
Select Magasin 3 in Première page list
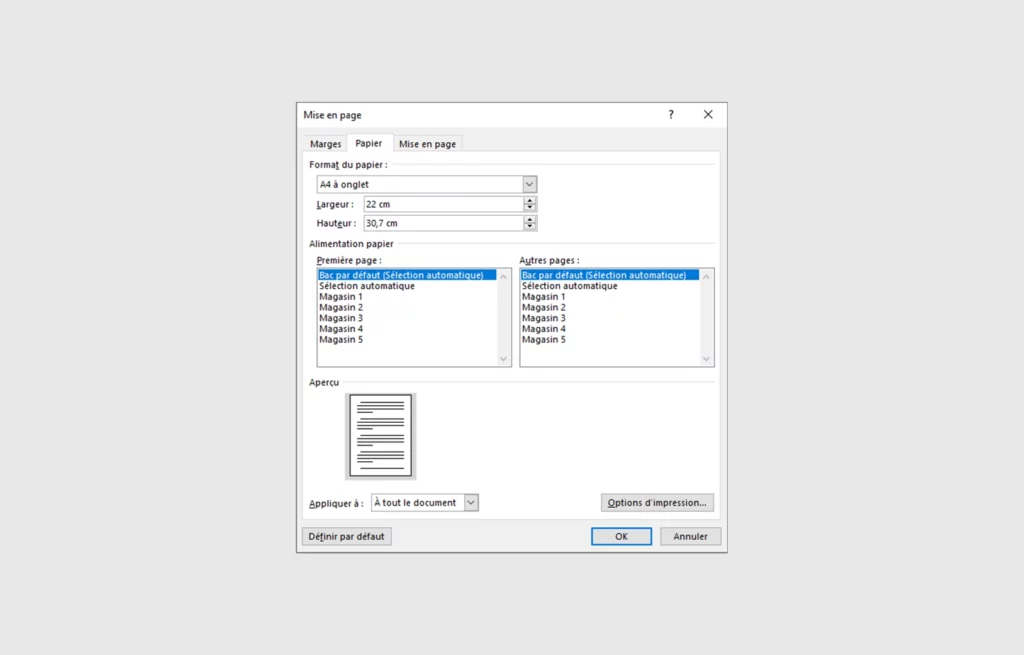(x=407, y=318)
